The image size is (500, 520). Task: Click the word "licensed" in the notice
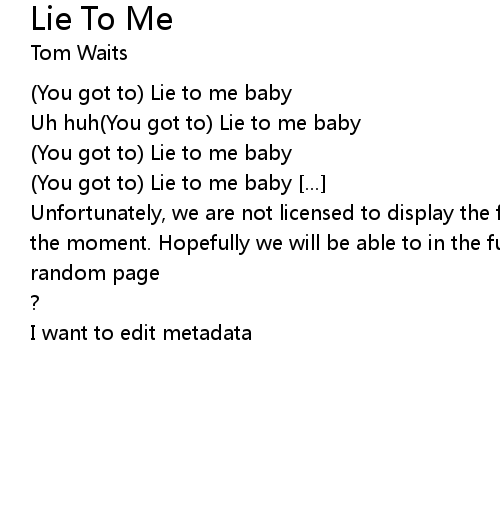[317, 213]
